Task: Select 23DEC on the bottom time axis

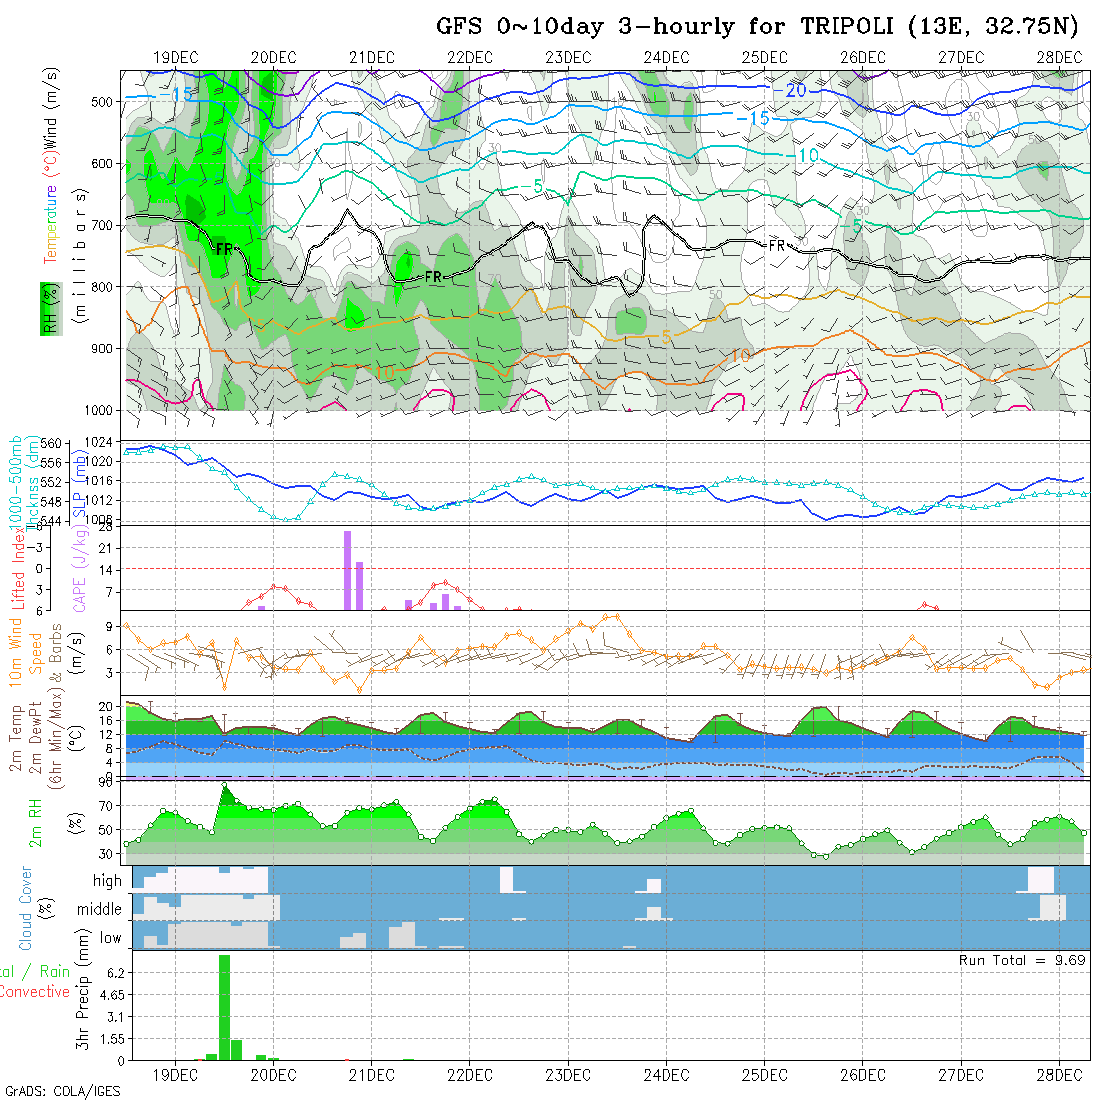Action: pyautogui.click(x=567, y=1074)
